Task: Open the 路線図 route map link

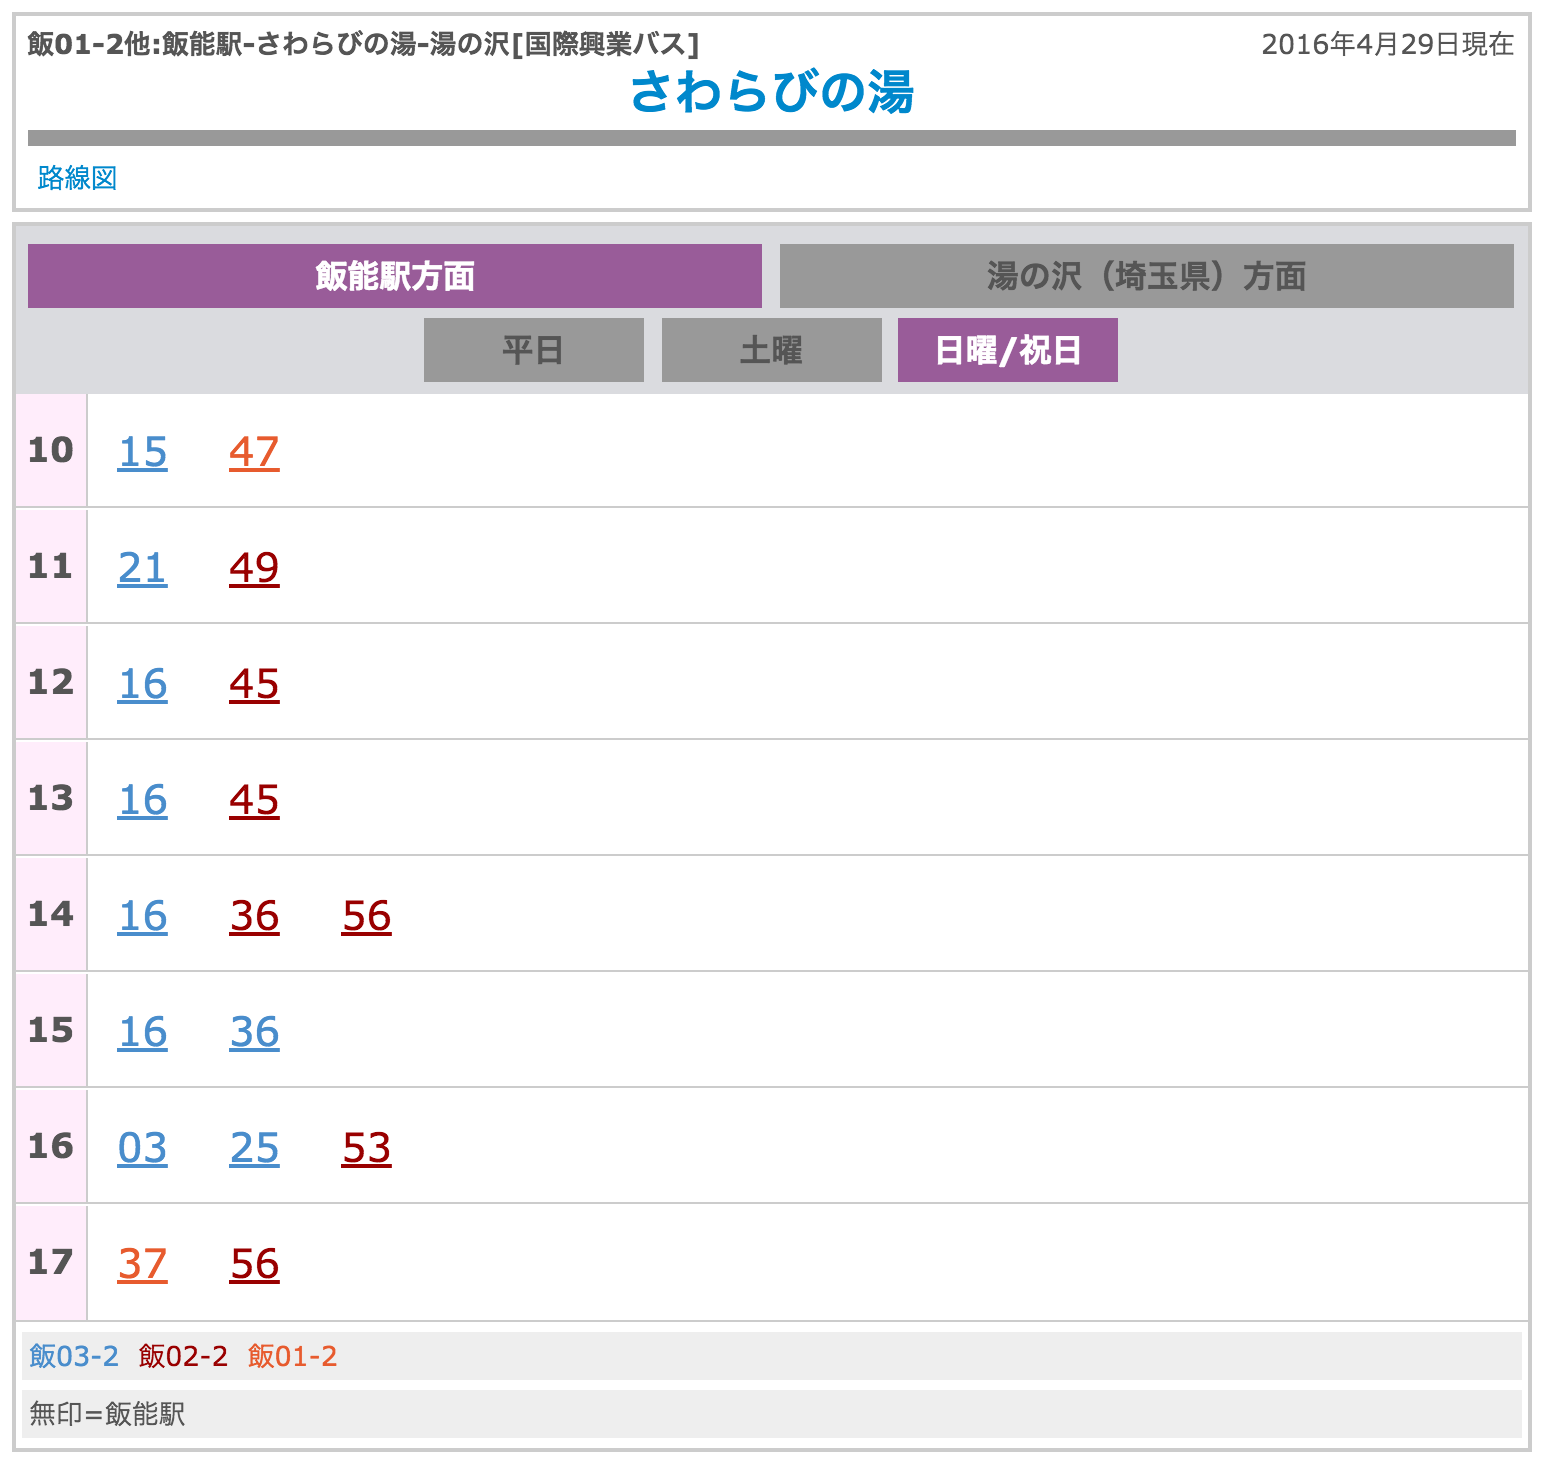Action: click(x=77, y=178)
